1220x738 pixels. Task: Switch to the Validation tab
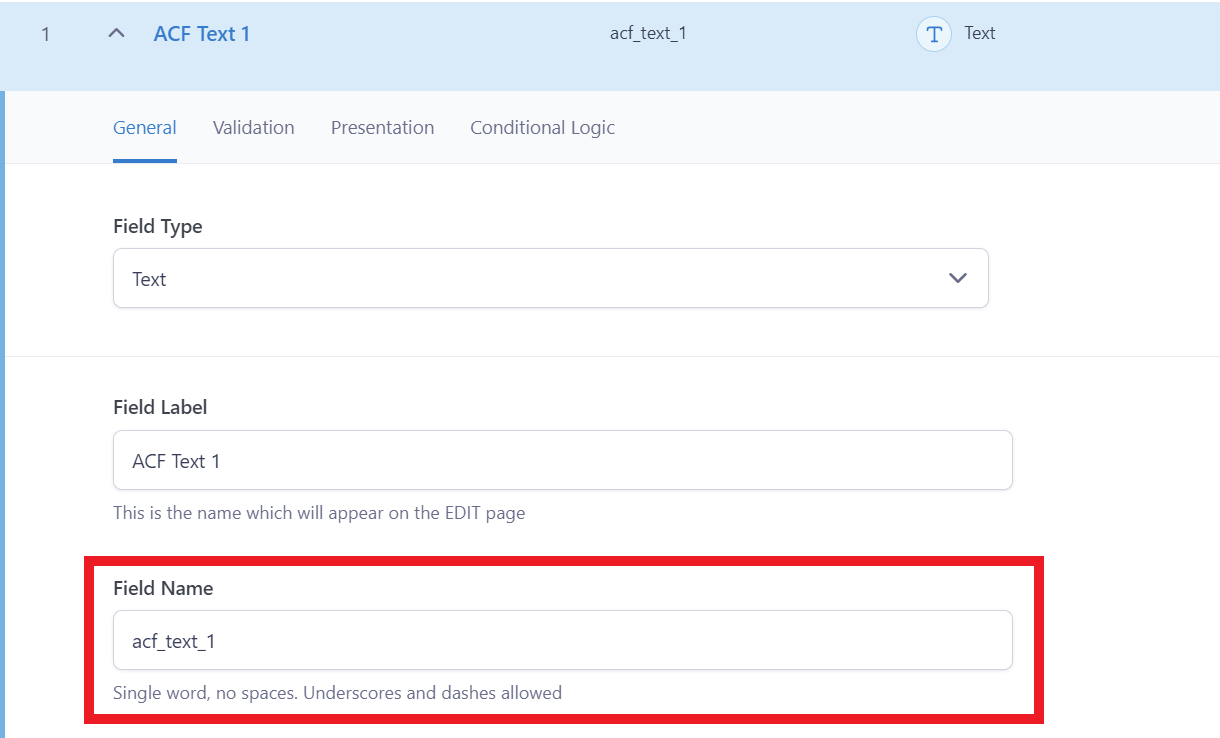(254, 128)
